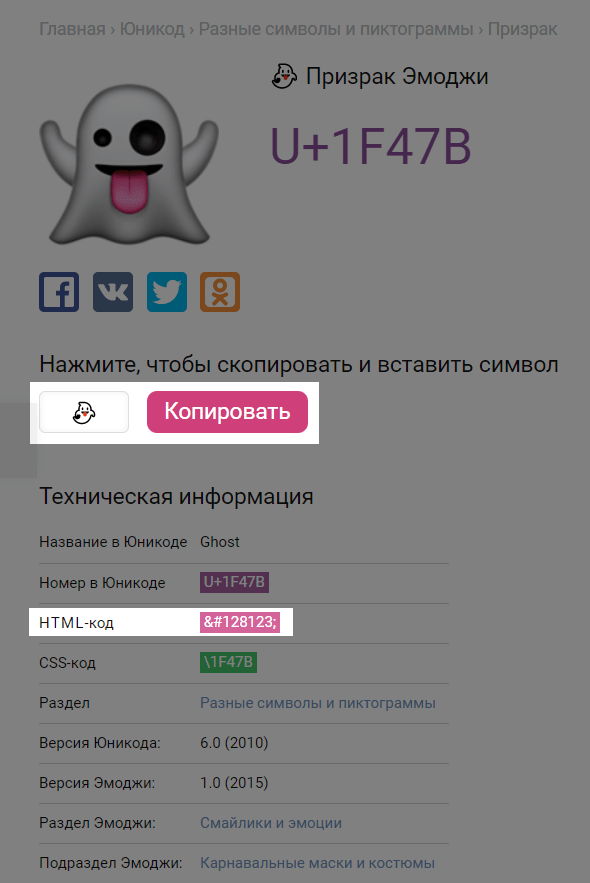Click the large ghost emoji image

(x=129, y=165)
